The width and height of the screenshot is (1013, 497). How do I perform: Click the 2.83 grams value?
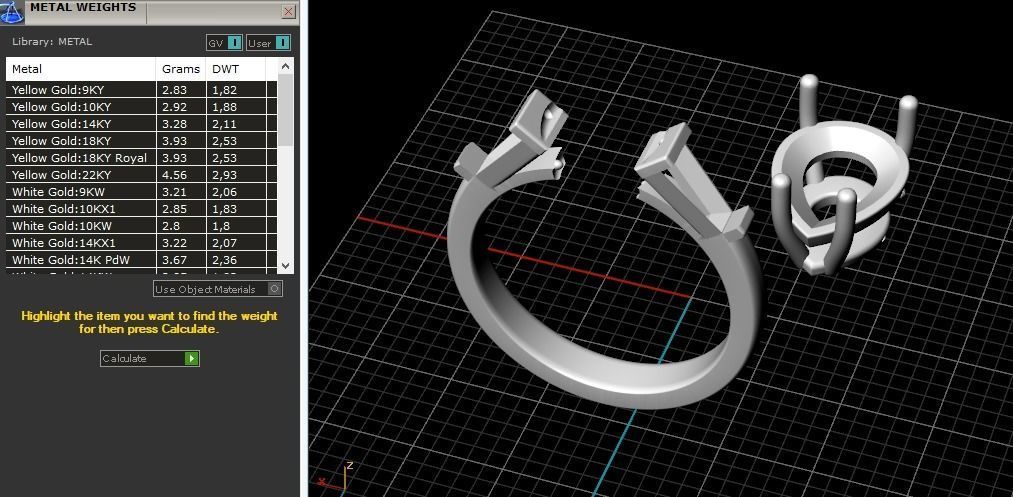click(174, 90)
